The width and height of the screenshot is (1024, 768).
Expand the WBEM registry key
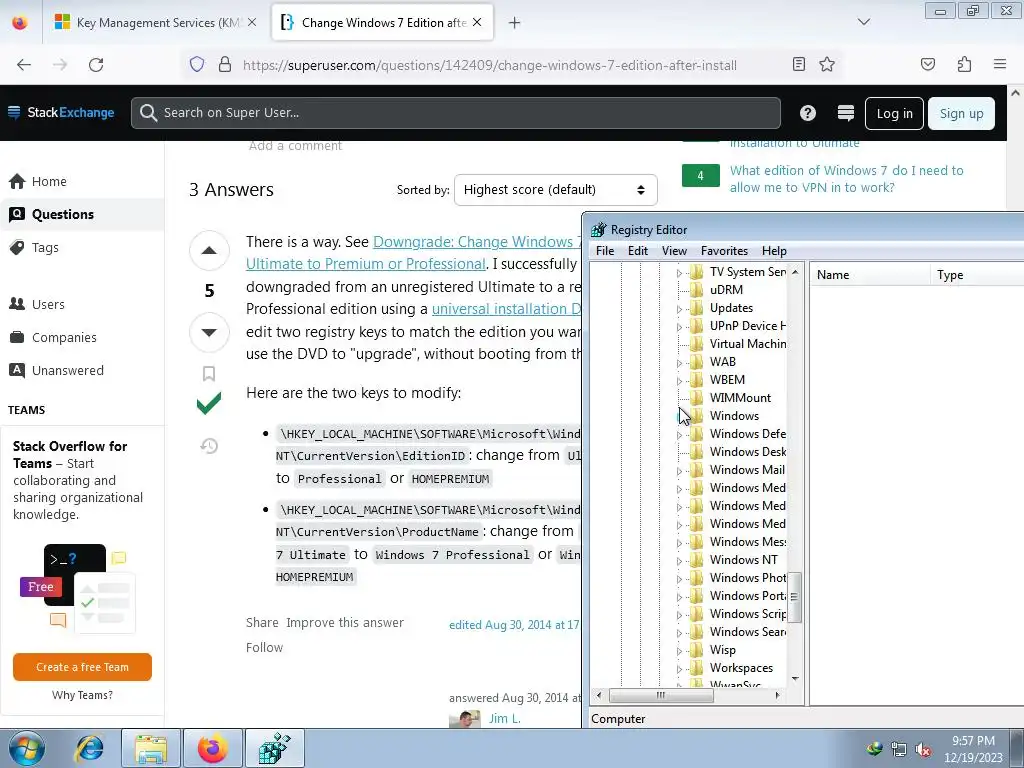679,380
